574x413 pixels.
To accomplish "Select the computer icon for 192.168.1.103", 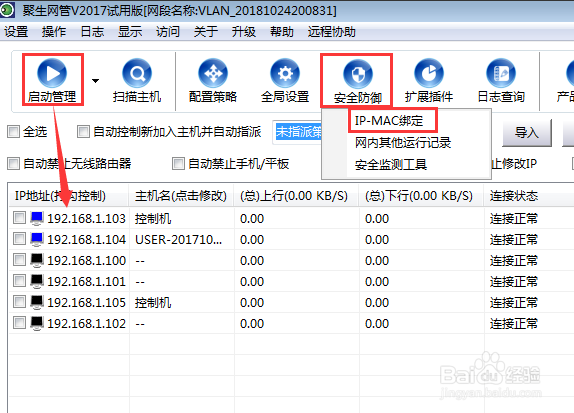I will click(x=37, y=218).
